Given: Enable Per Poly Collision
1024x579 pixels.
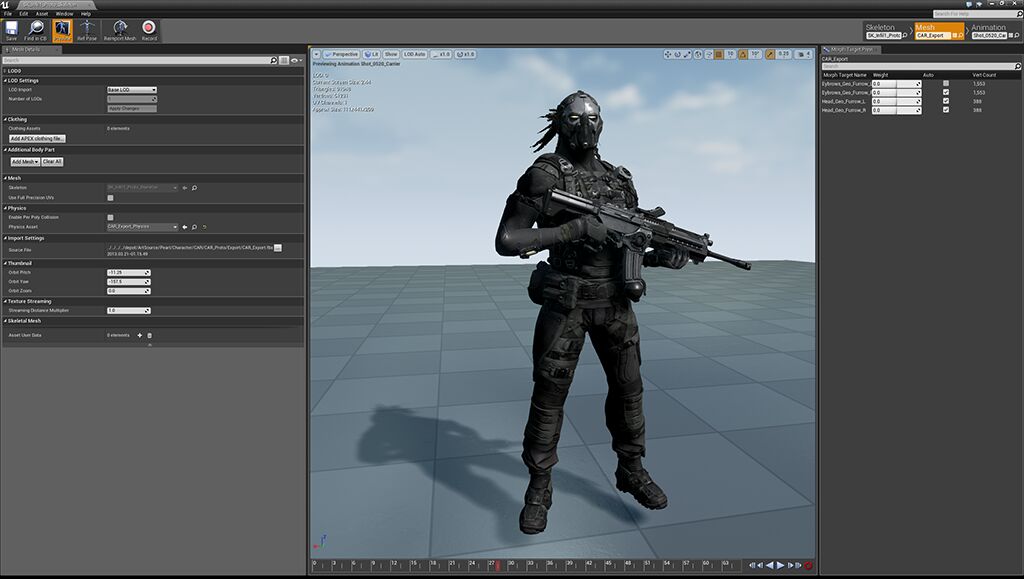Looking at the screenshot, I should point(110,215).
